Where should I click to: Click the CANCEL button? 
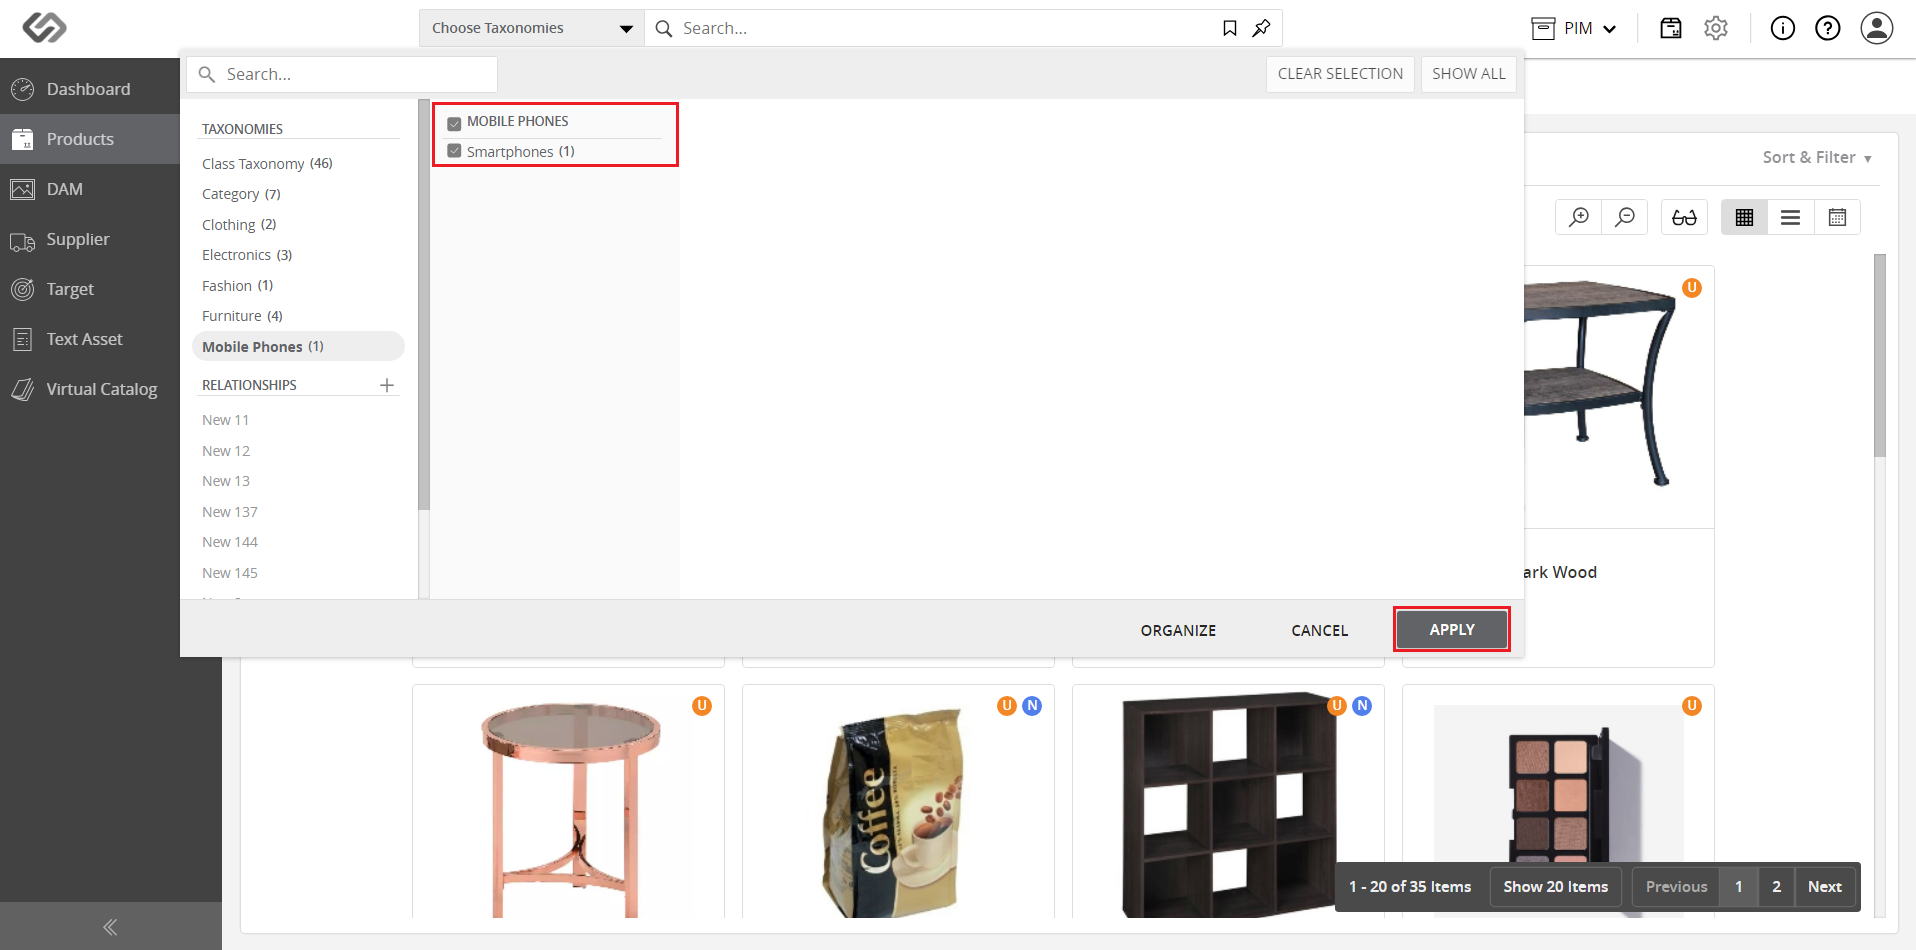tap(1320, 630)
